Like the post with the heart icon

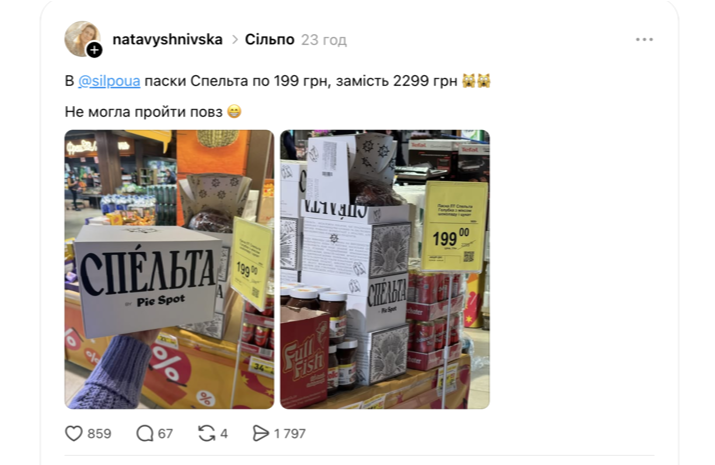click(x=74, y=433)
